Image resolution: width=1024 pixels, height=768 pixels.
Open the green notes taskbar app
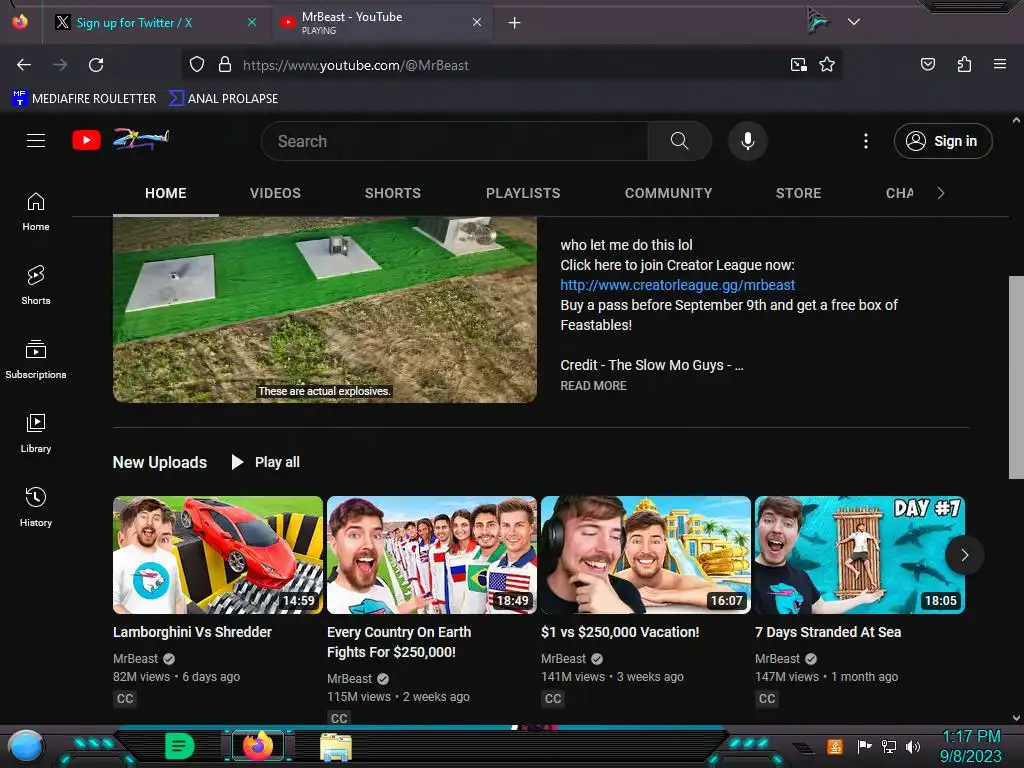tap(179, 746)
